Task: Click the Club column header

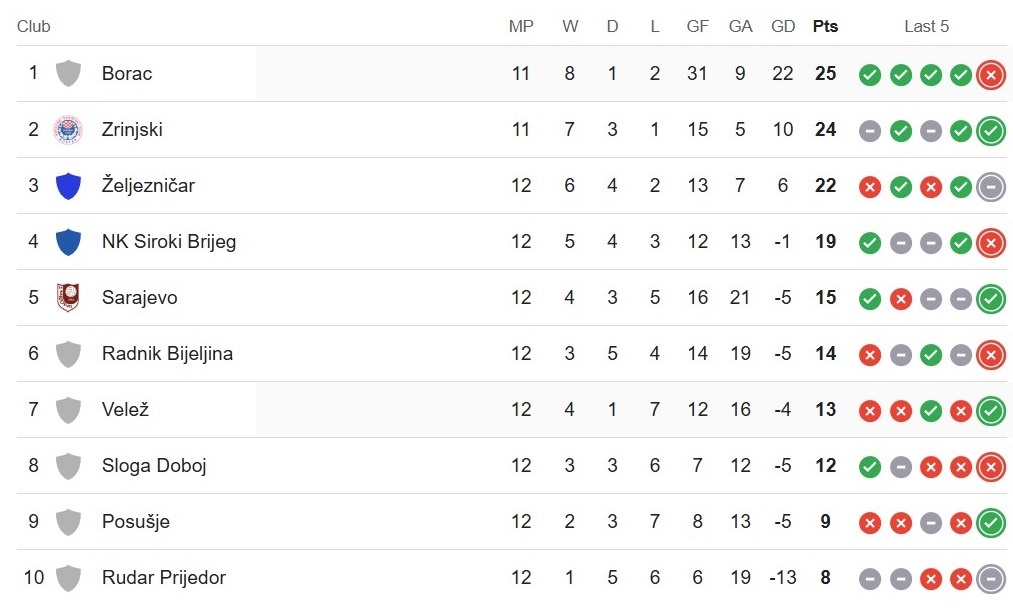Action: click(34, 26)
